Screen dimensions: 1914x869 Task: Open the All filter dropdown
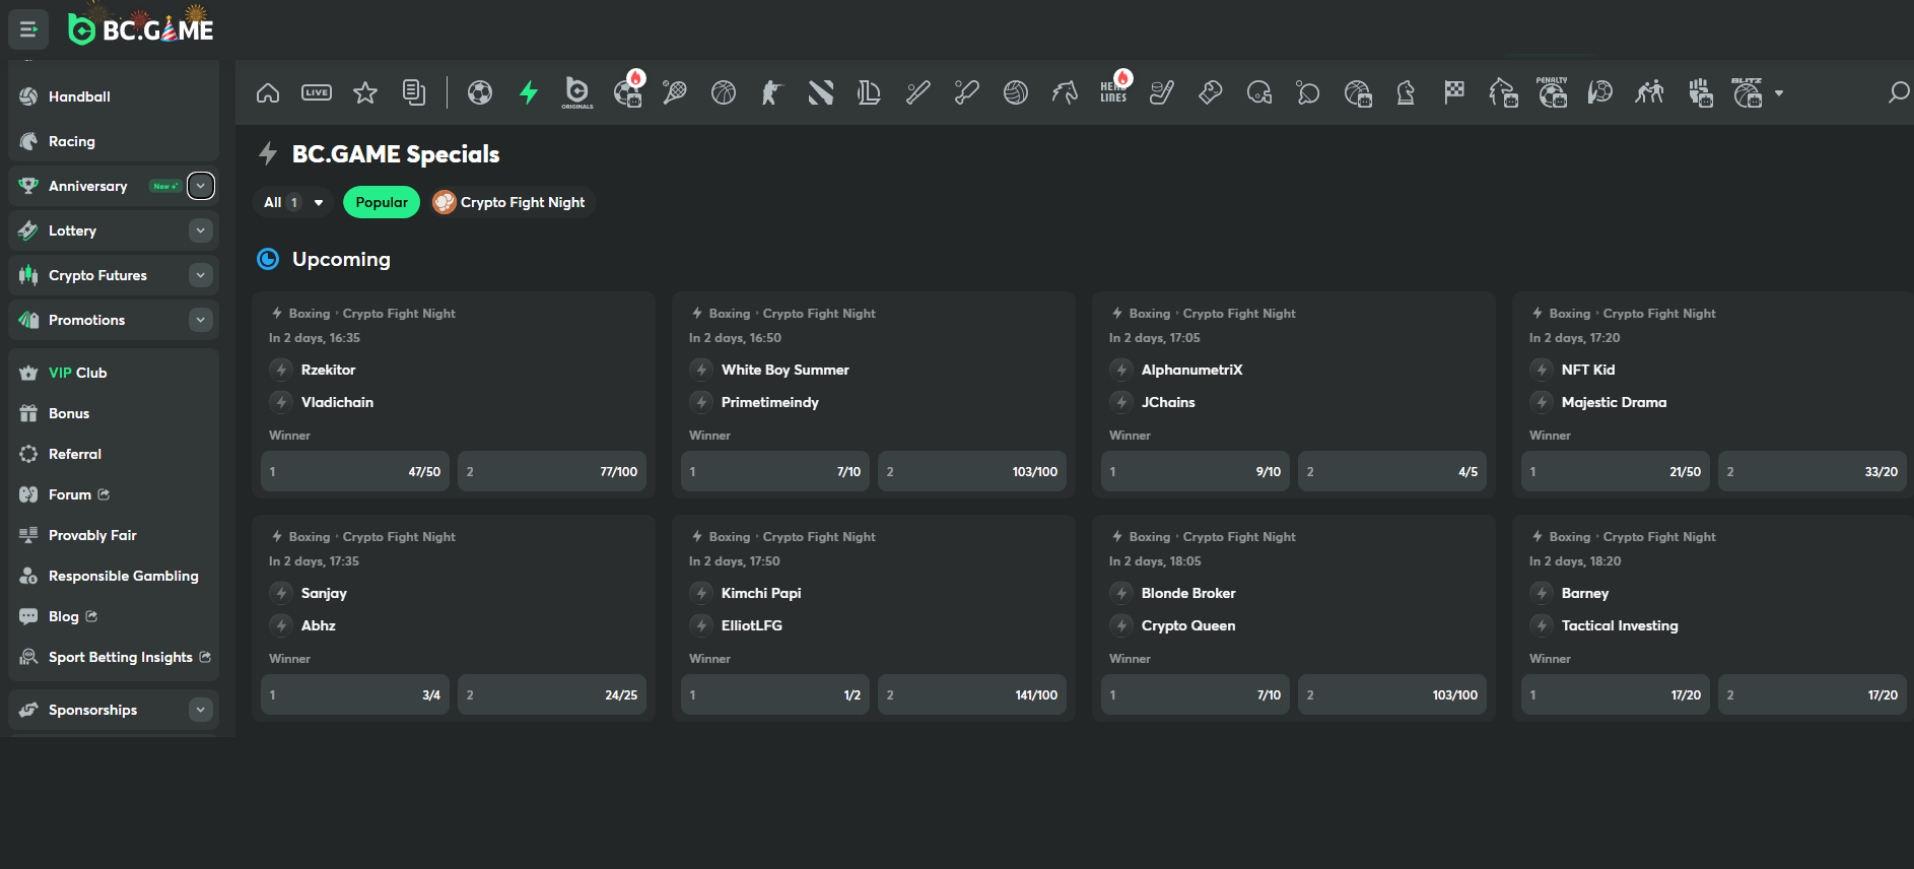[x=293, y=202]
